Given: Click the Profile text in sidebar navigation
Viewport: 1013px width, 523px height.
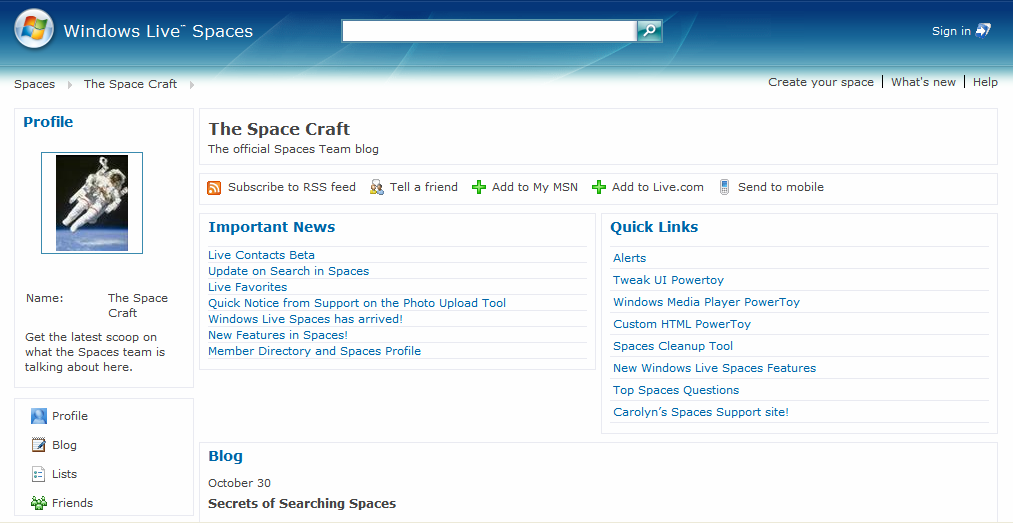Looking at the screenshot, I should point(70,416).
